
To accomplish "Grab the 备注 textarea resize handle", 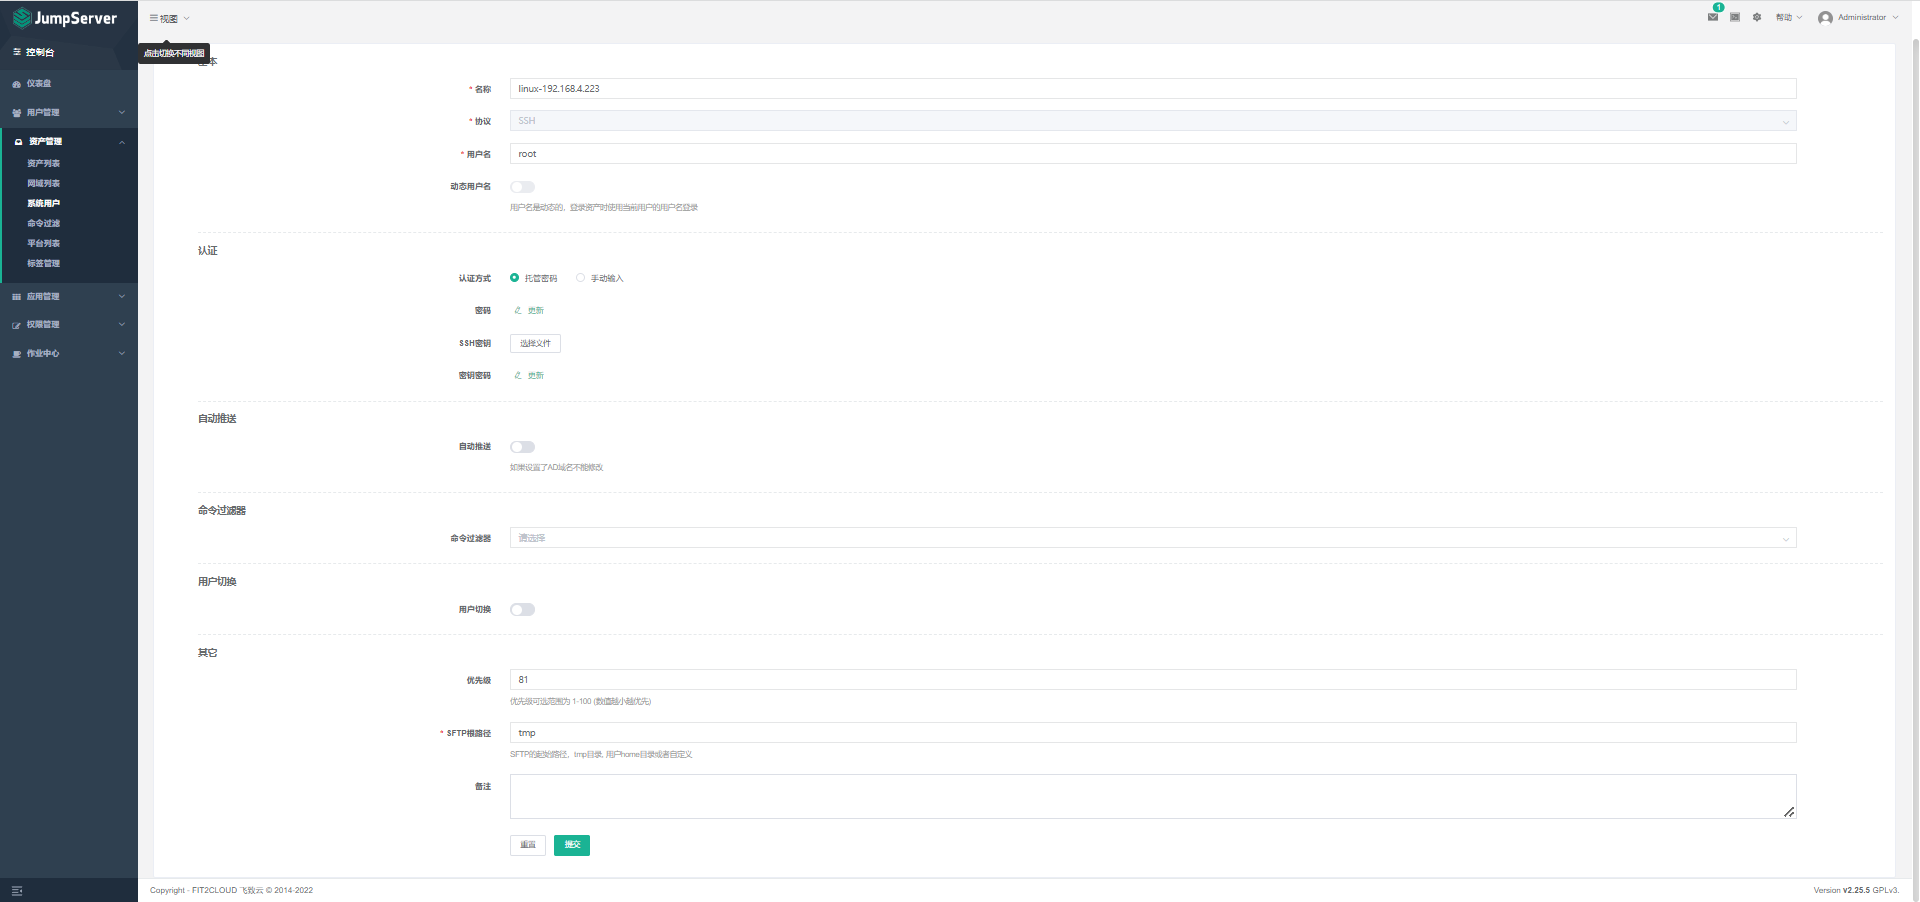I will (x=1789, y=812).
